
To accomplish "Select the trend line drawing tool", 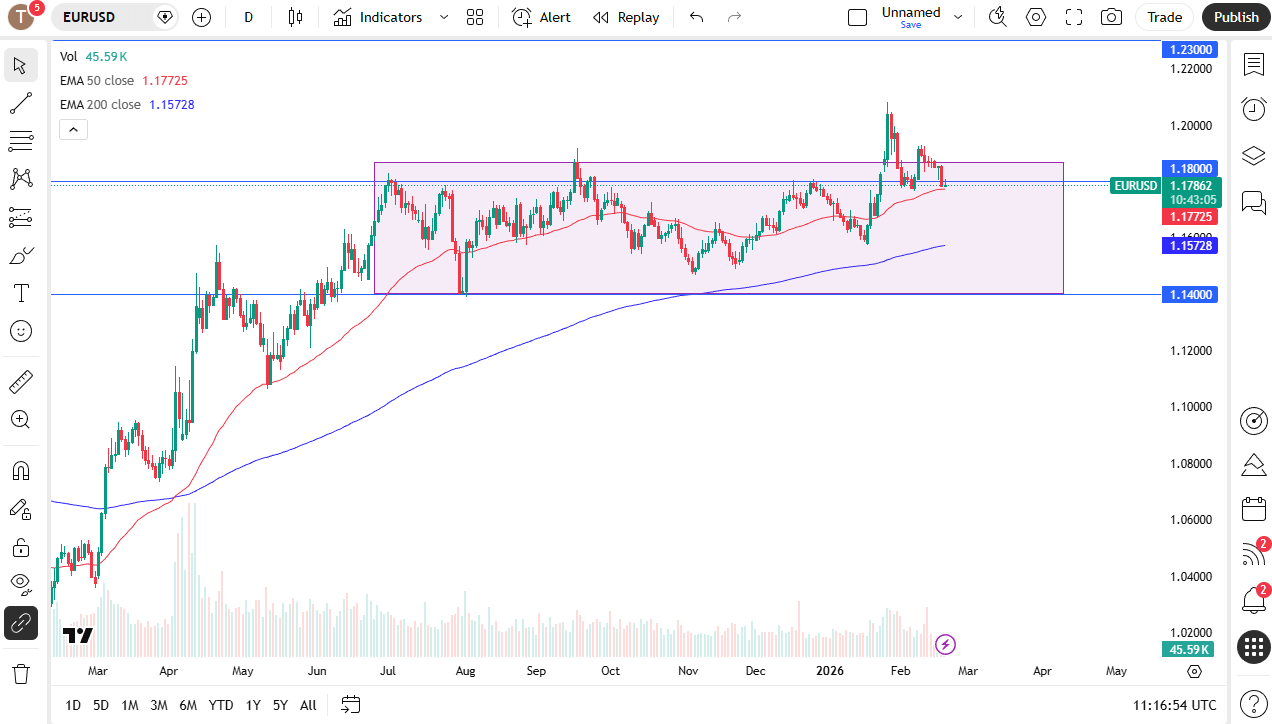I will coord(21,103).
